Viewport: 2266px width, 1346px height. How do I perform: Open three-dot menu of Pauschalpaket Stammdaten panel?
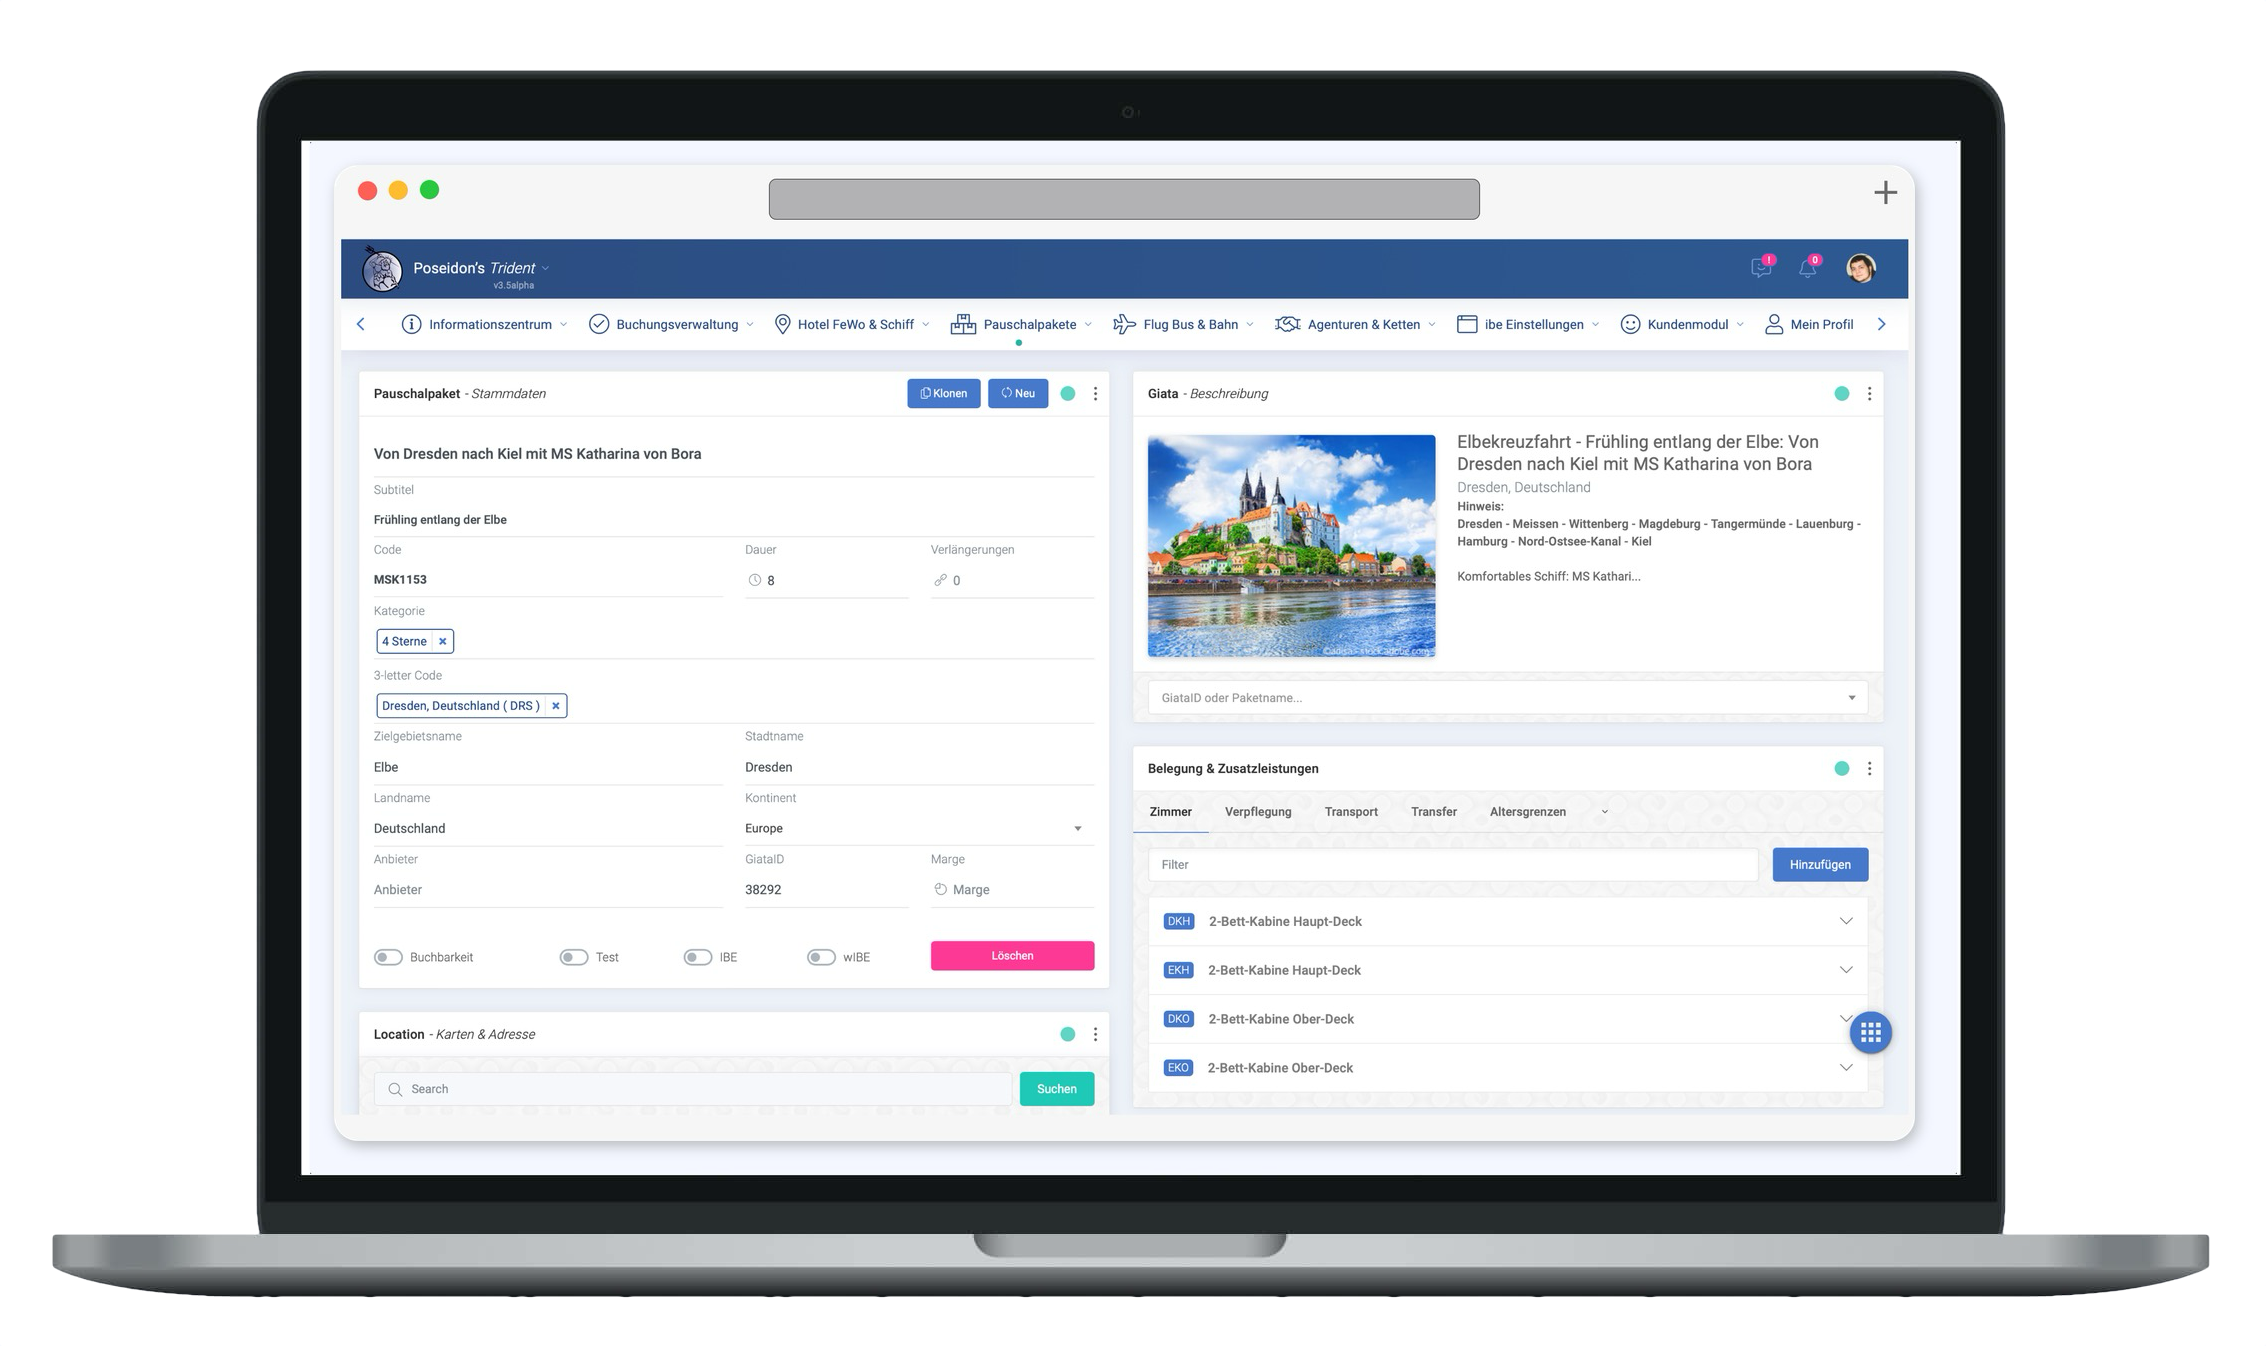(1095, 394)
